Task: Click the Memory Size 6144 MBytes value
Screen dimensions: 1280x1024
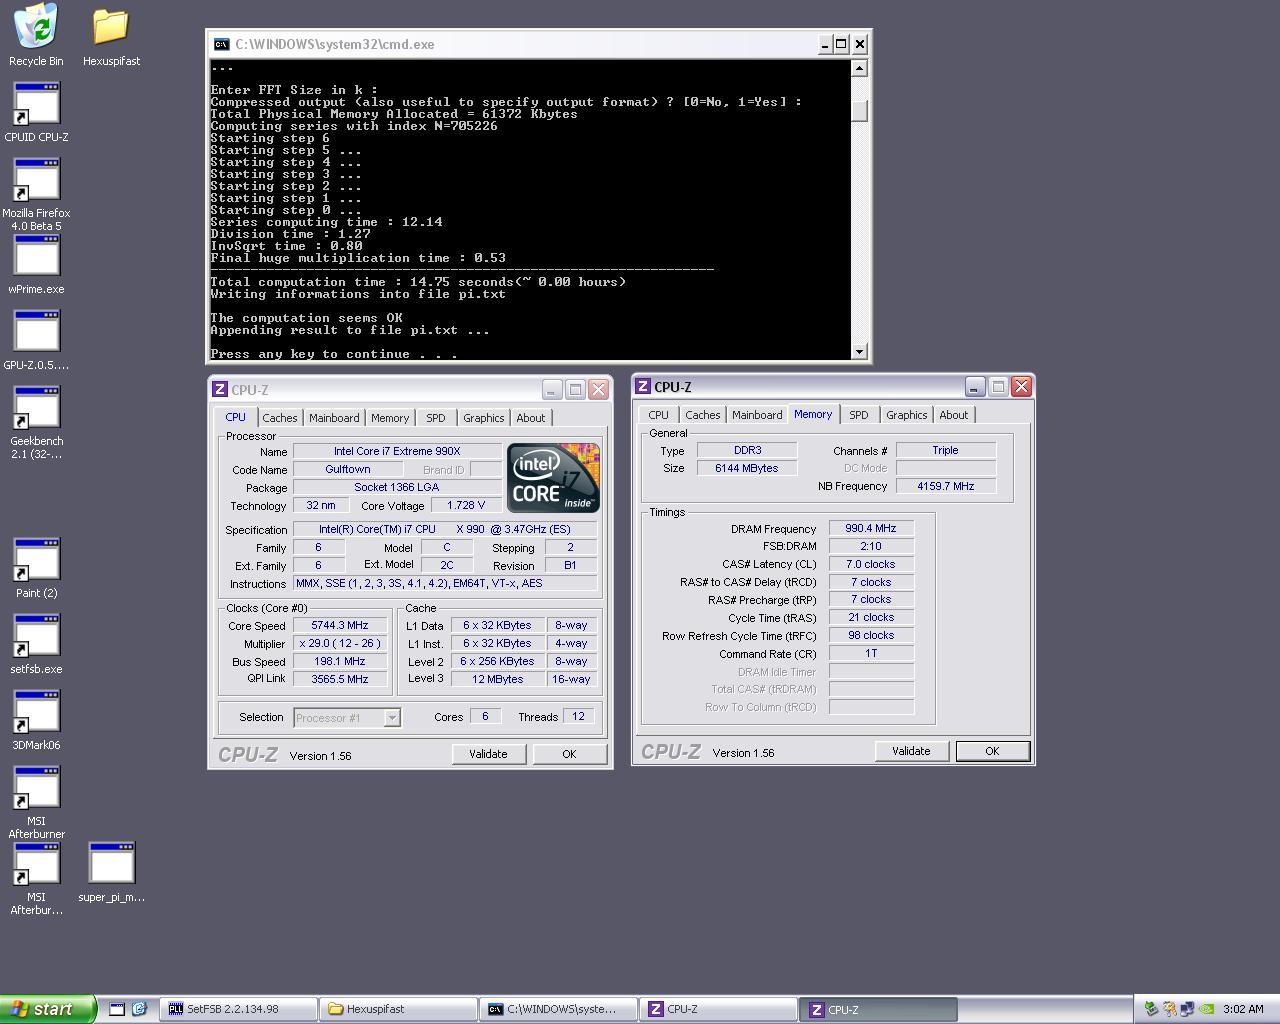Action: click(x=746, y=468)
